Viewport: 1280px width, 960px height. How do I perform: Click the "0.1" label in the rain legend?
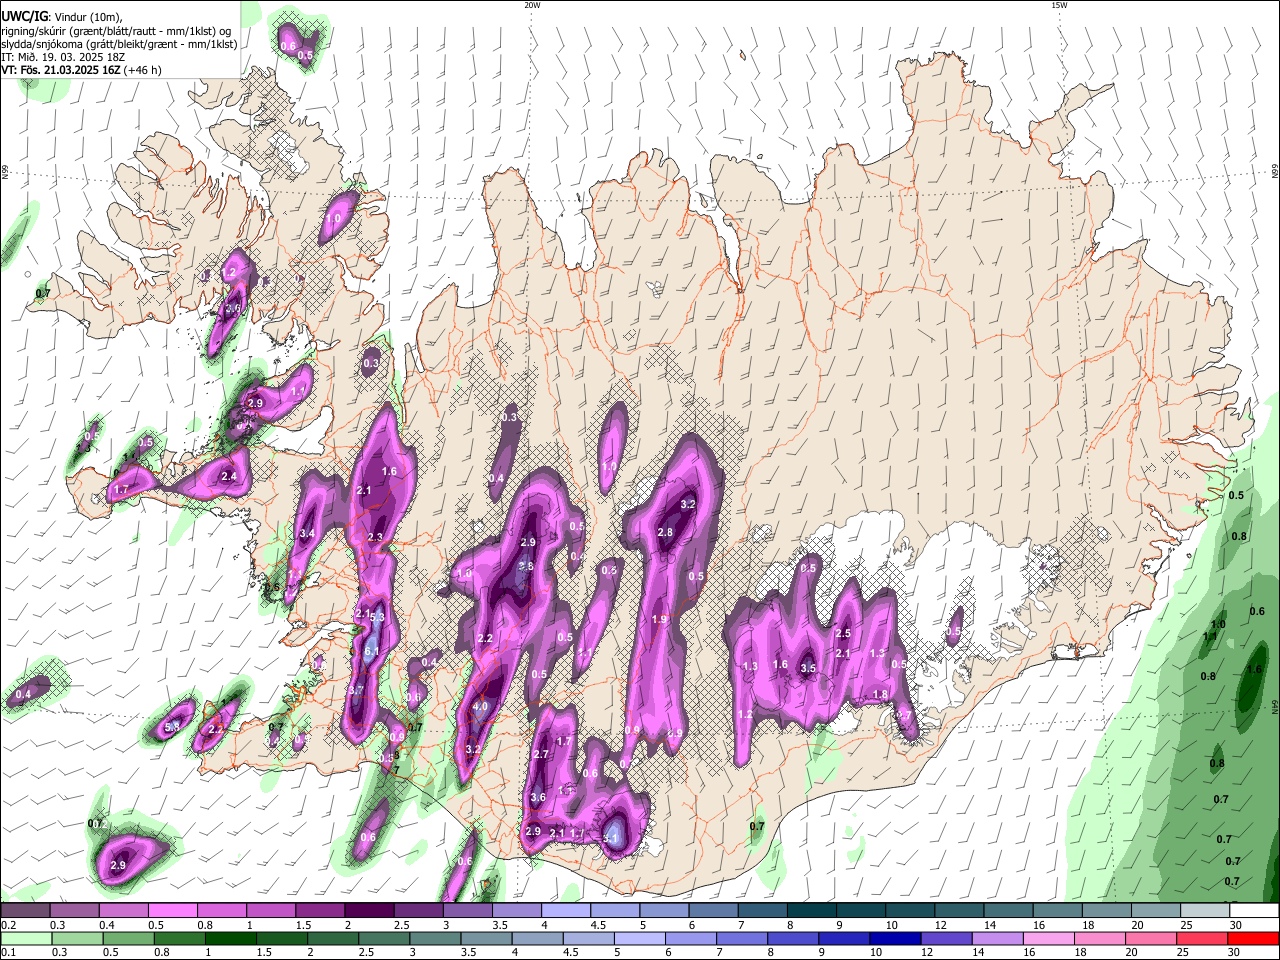9,952
